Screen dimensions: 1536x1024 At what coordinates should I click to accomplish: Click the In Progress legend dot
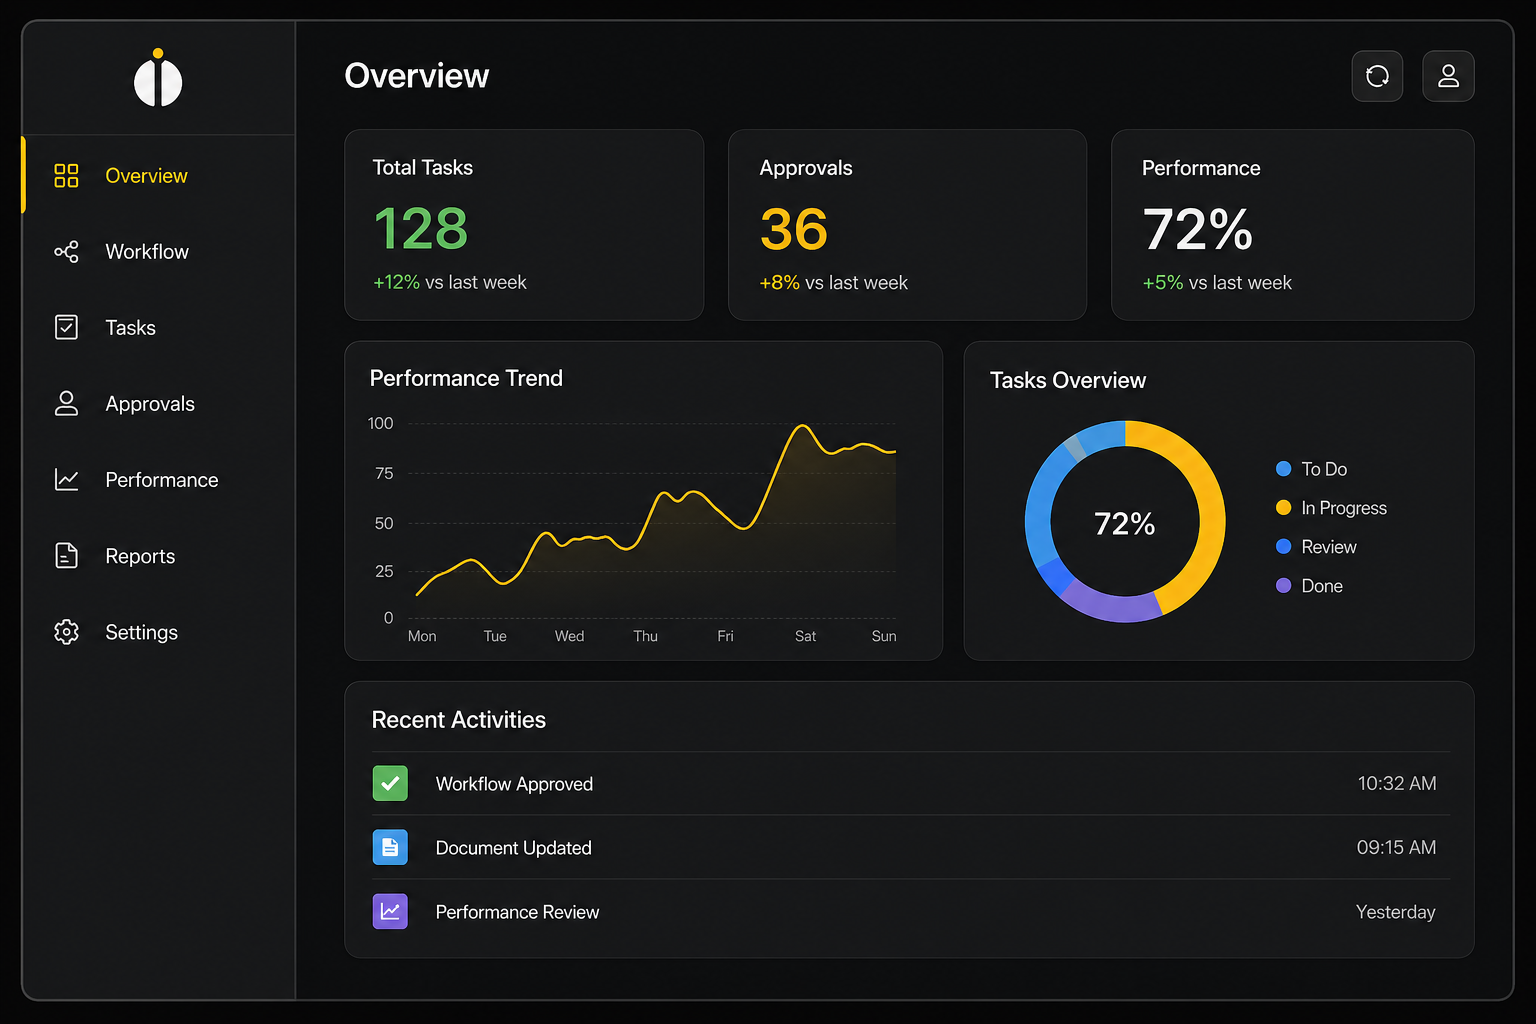pos(1283,507)
